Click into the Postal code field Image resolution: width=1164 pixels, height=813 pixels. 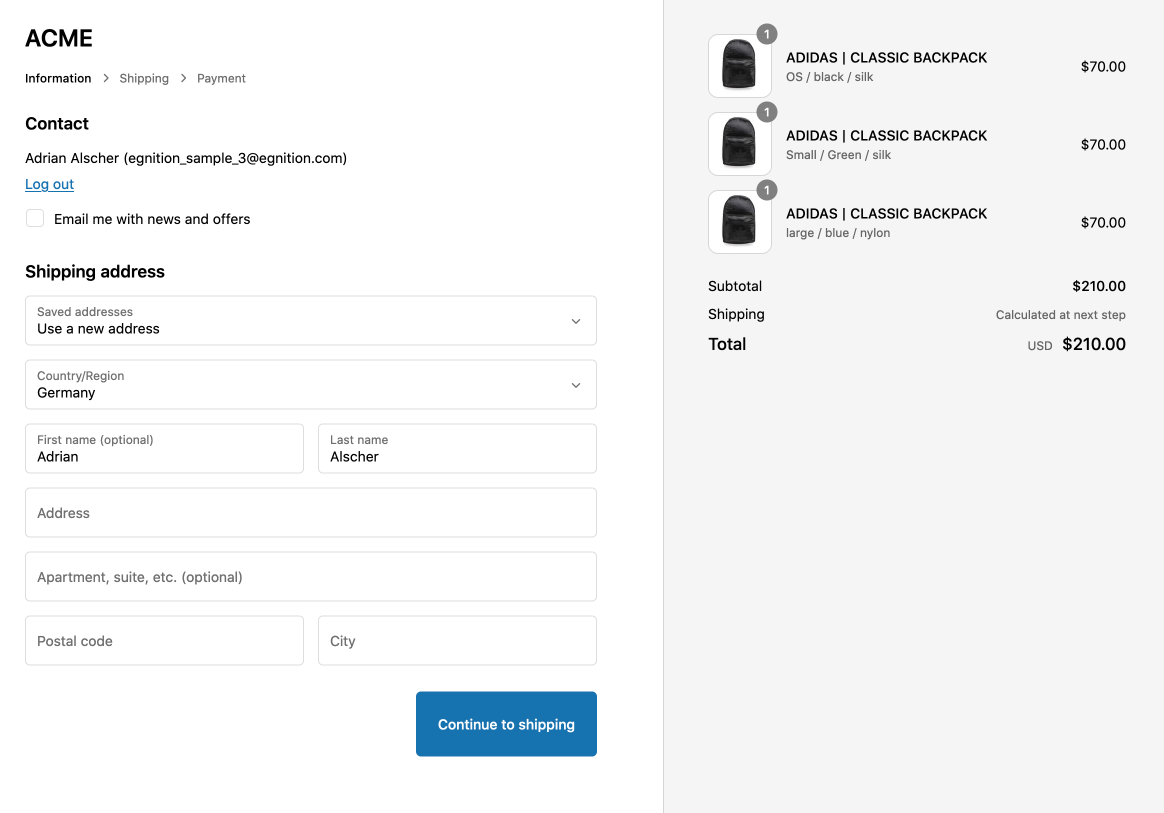(x=164, y=640)
